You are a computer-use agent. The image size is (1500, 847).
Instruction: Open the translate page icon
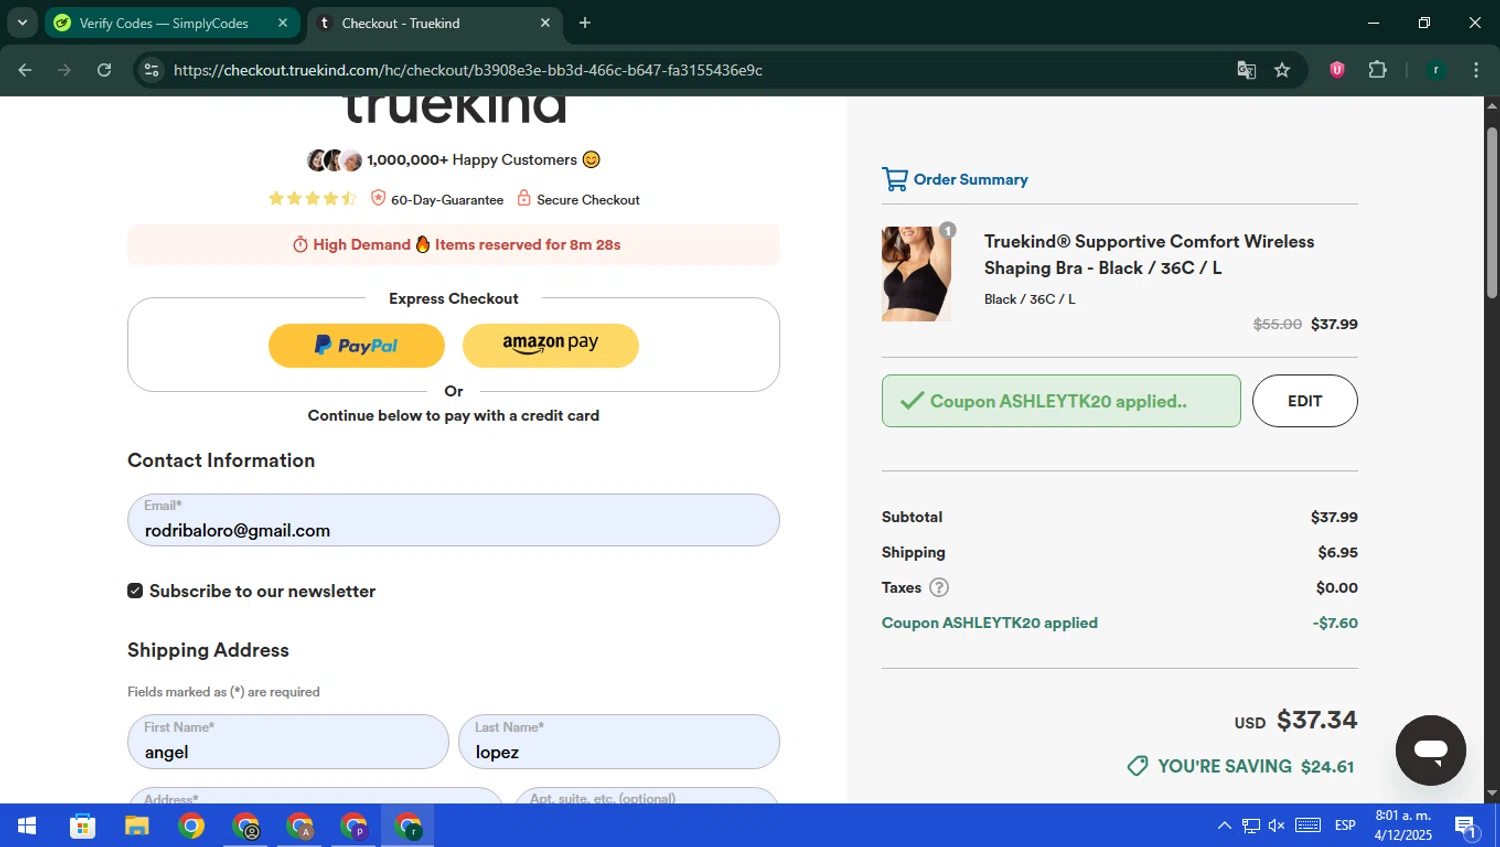tap(1246, 70)
